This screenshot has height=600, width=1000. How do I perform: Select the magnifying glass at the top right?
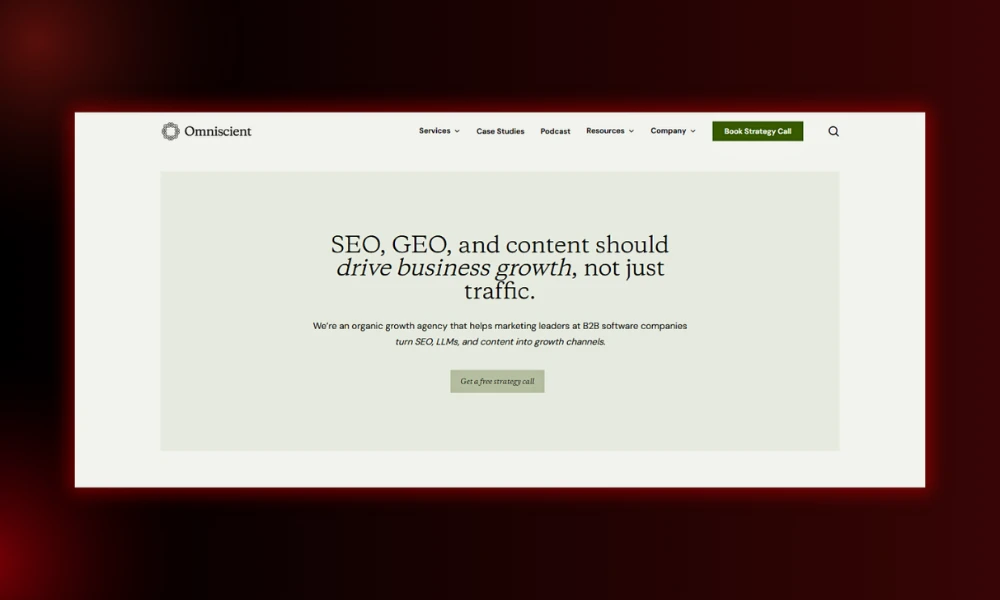pos(833,131)
